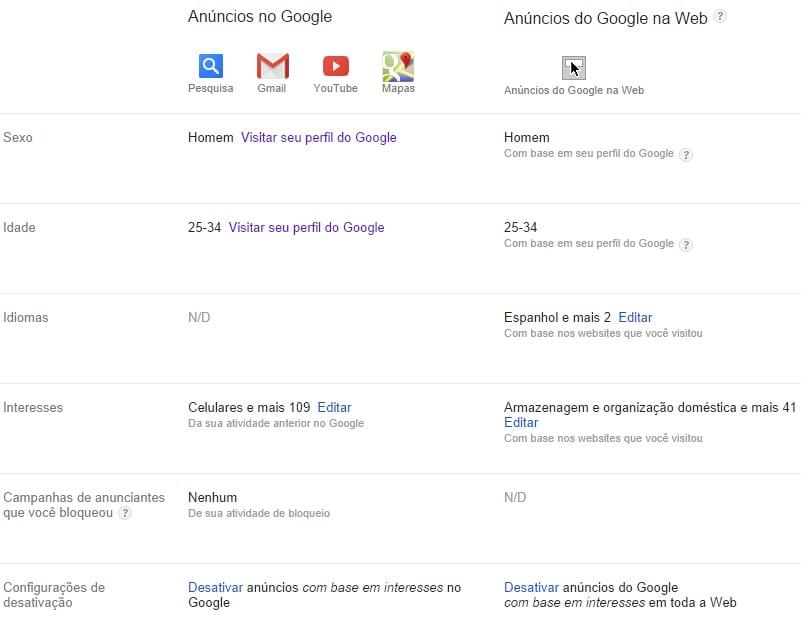The height and width of the screenshot is (631, 801).
Task: Click Desativar for Google ads across the Web
Action: pyautogui.click(x=531, y=587)
